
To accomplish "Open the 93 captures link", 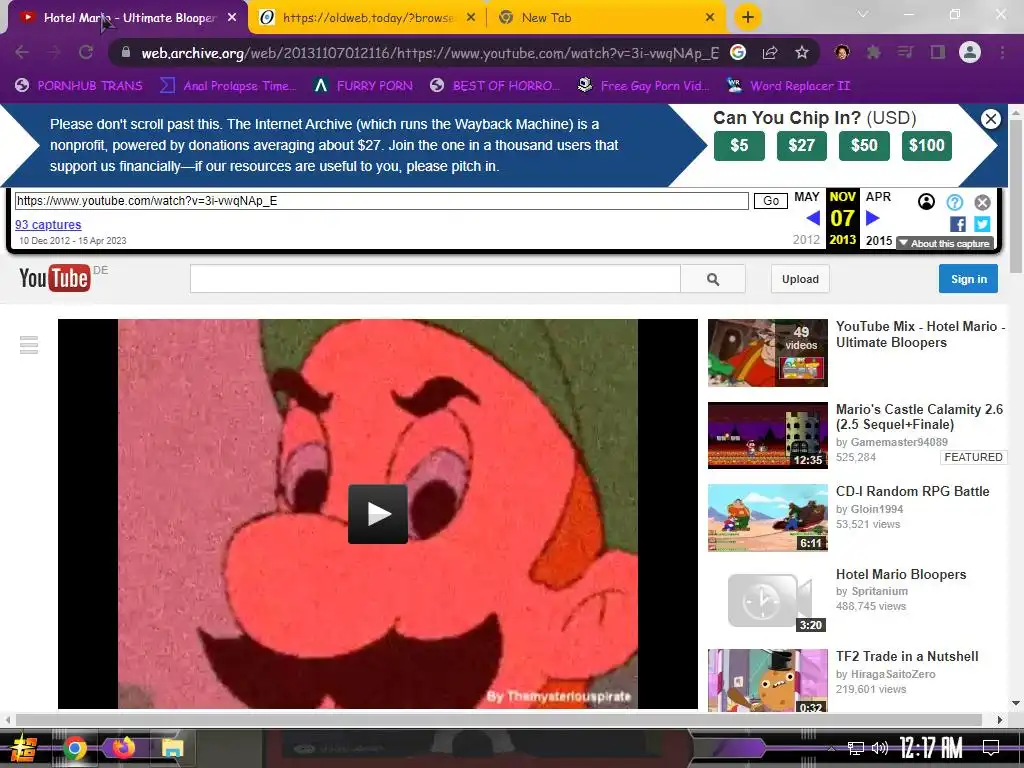I will pyautogui.click(x=48, y=225).
